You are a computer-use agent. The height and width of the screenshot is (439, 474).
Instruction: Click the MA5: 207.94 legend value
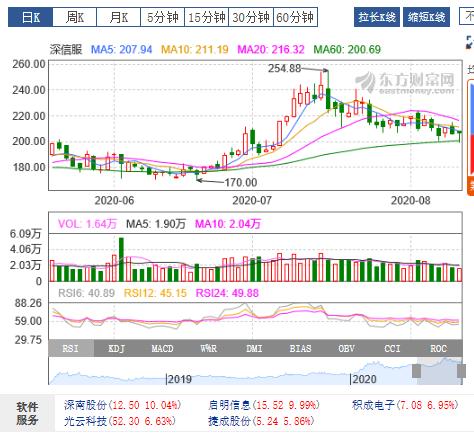122,50
